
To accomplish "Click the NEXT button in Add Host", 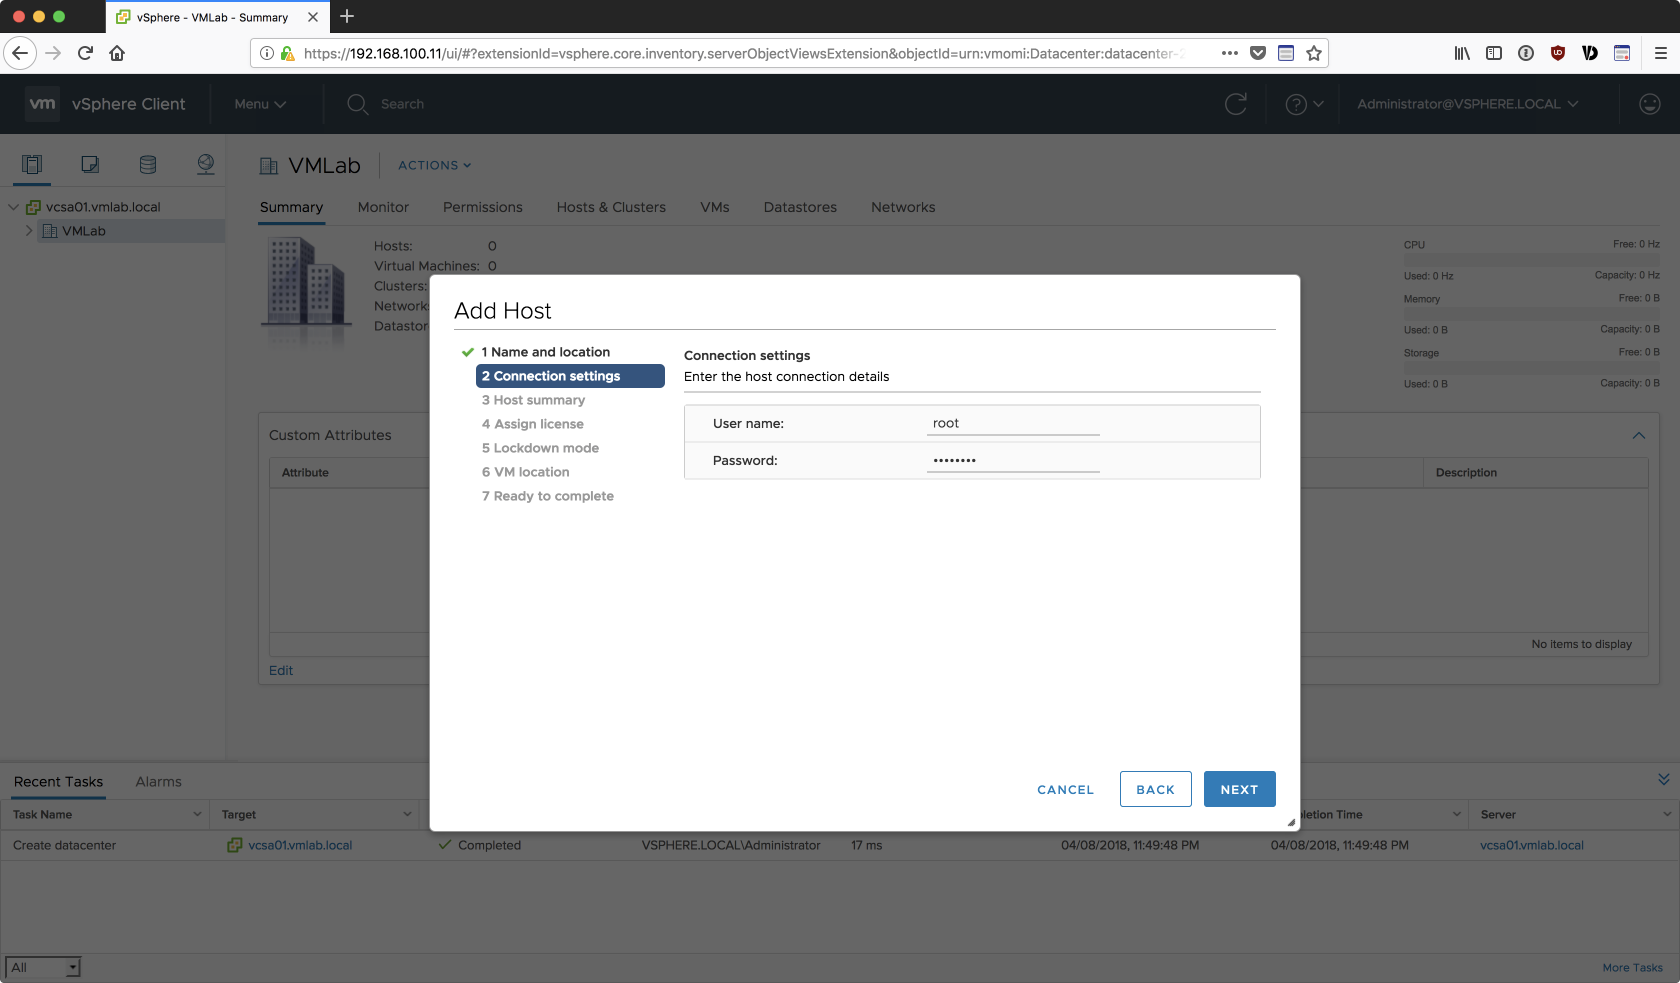I will [x=1239, y=789].
